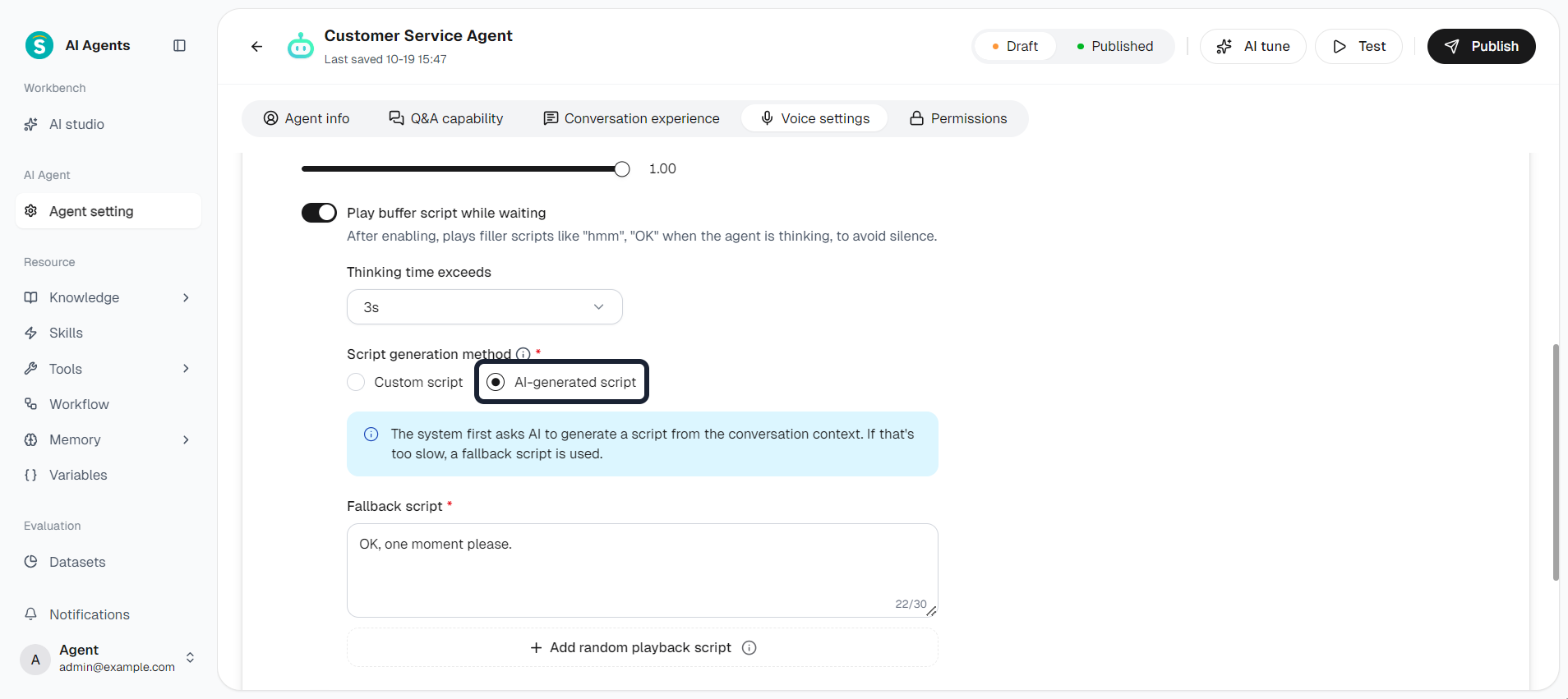Click the Datasets pie chart icon
1568x699 pixels.
pos(31,562)
